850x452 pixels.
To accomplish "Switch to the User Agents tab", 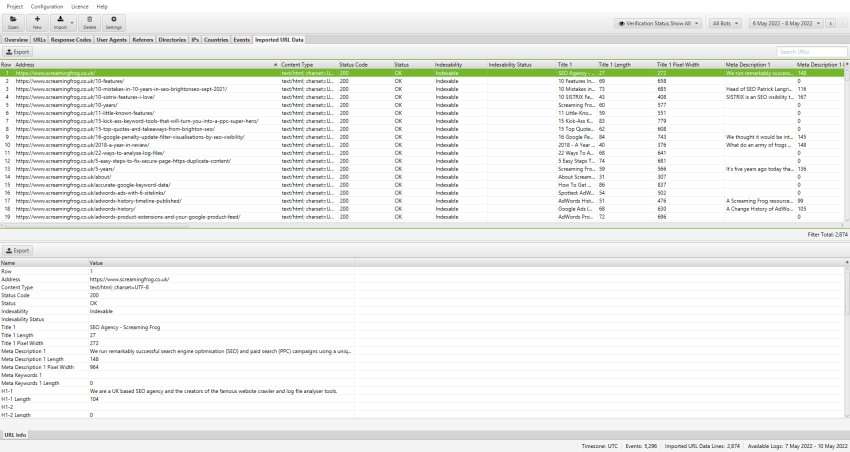I will (x=112, y=40).
